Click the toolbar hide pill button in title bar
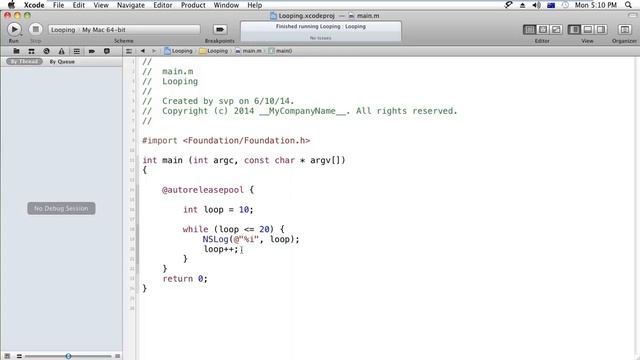 click(632, 15)
